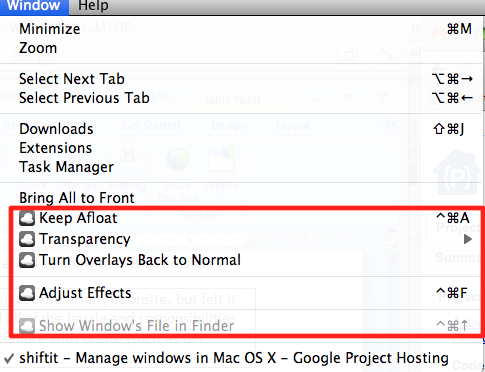Open the Window menu in menu bar
485x372 pixels.
[33, 6]
